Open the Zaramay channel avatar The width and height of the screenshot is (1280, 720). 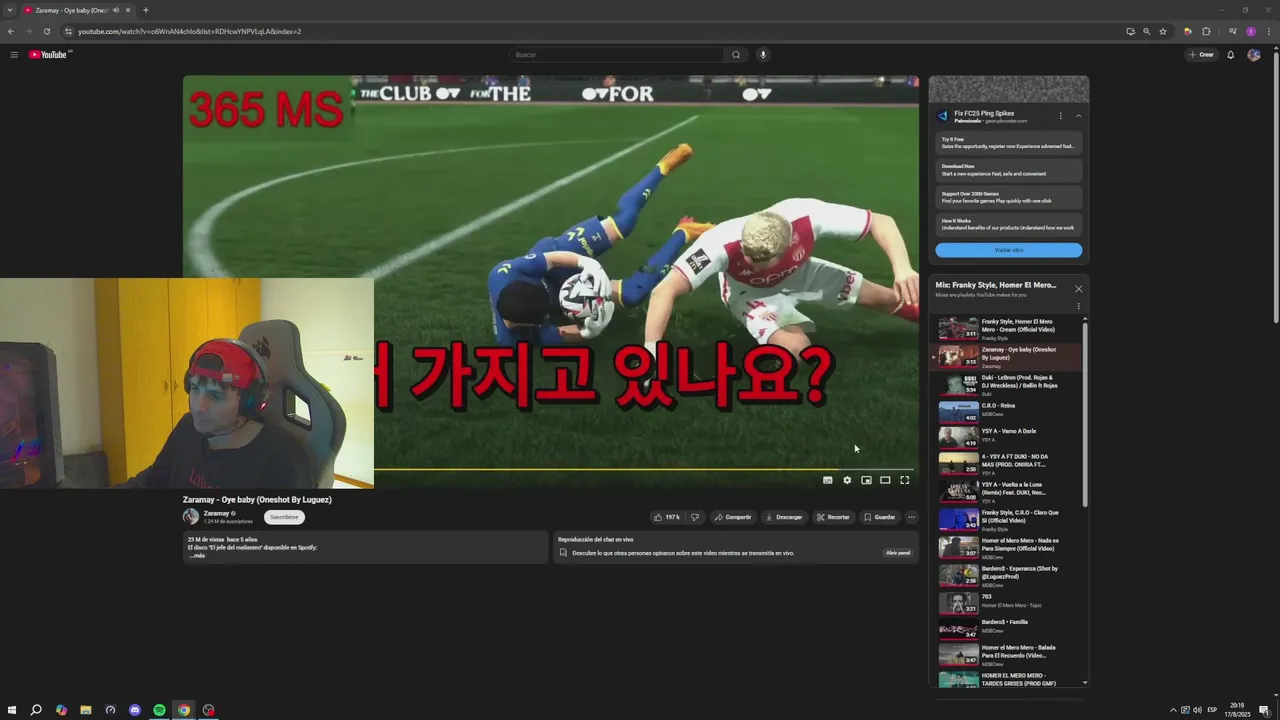click(x=191, y=517)
